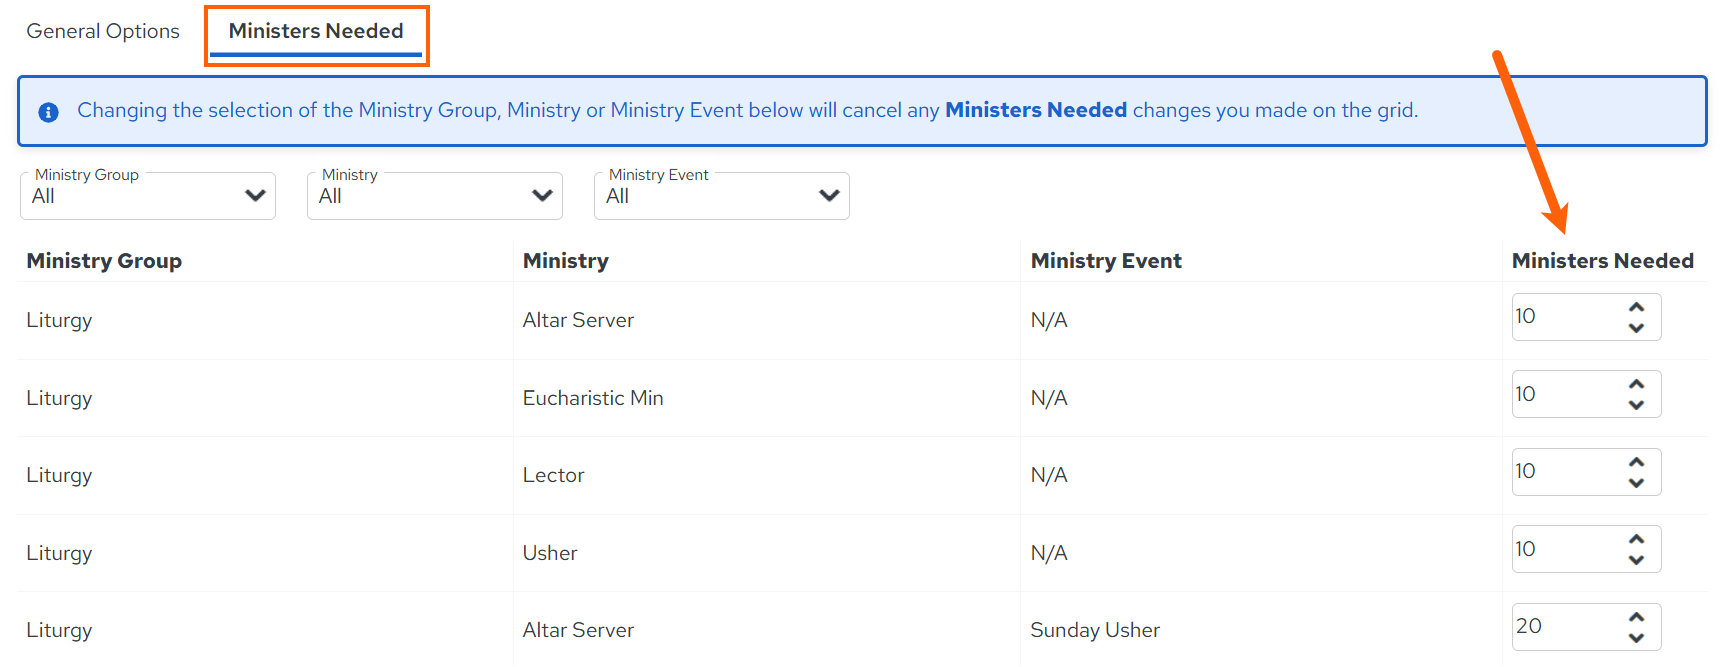Click the Ministers Needed input for Lector
This screenshot has height=667, width=1722.
click(x=1566, y=471)
